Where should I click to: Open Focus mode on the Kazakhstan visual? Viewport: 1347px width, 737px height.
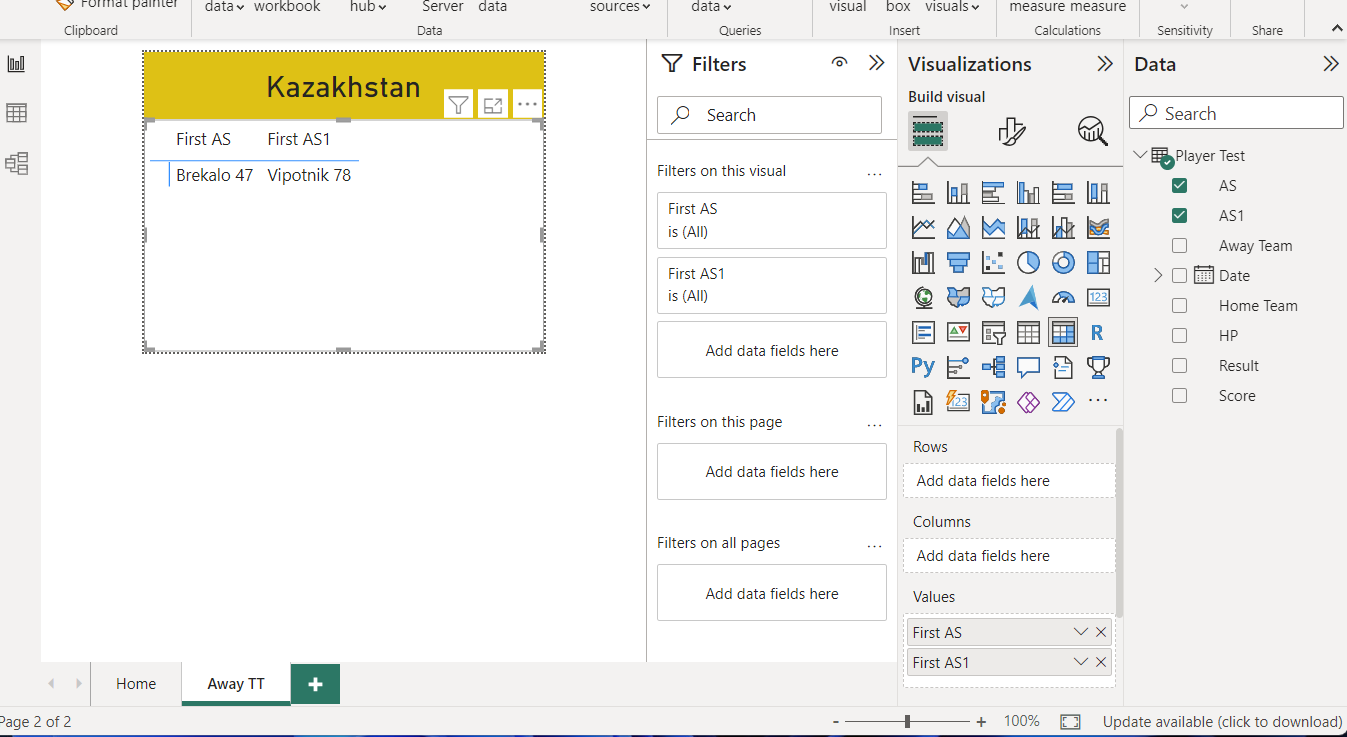(x=493, y=104)
